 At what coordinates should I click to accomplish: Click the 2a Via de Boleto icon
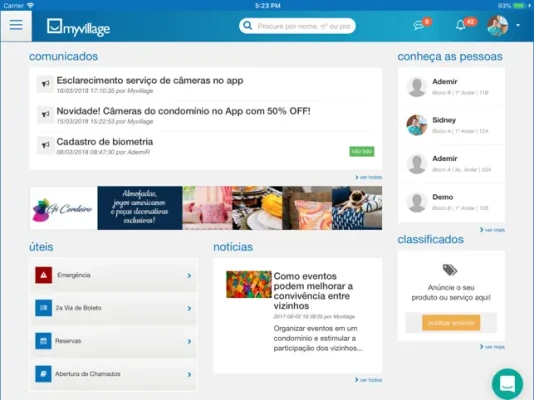[x=44, y=308]
